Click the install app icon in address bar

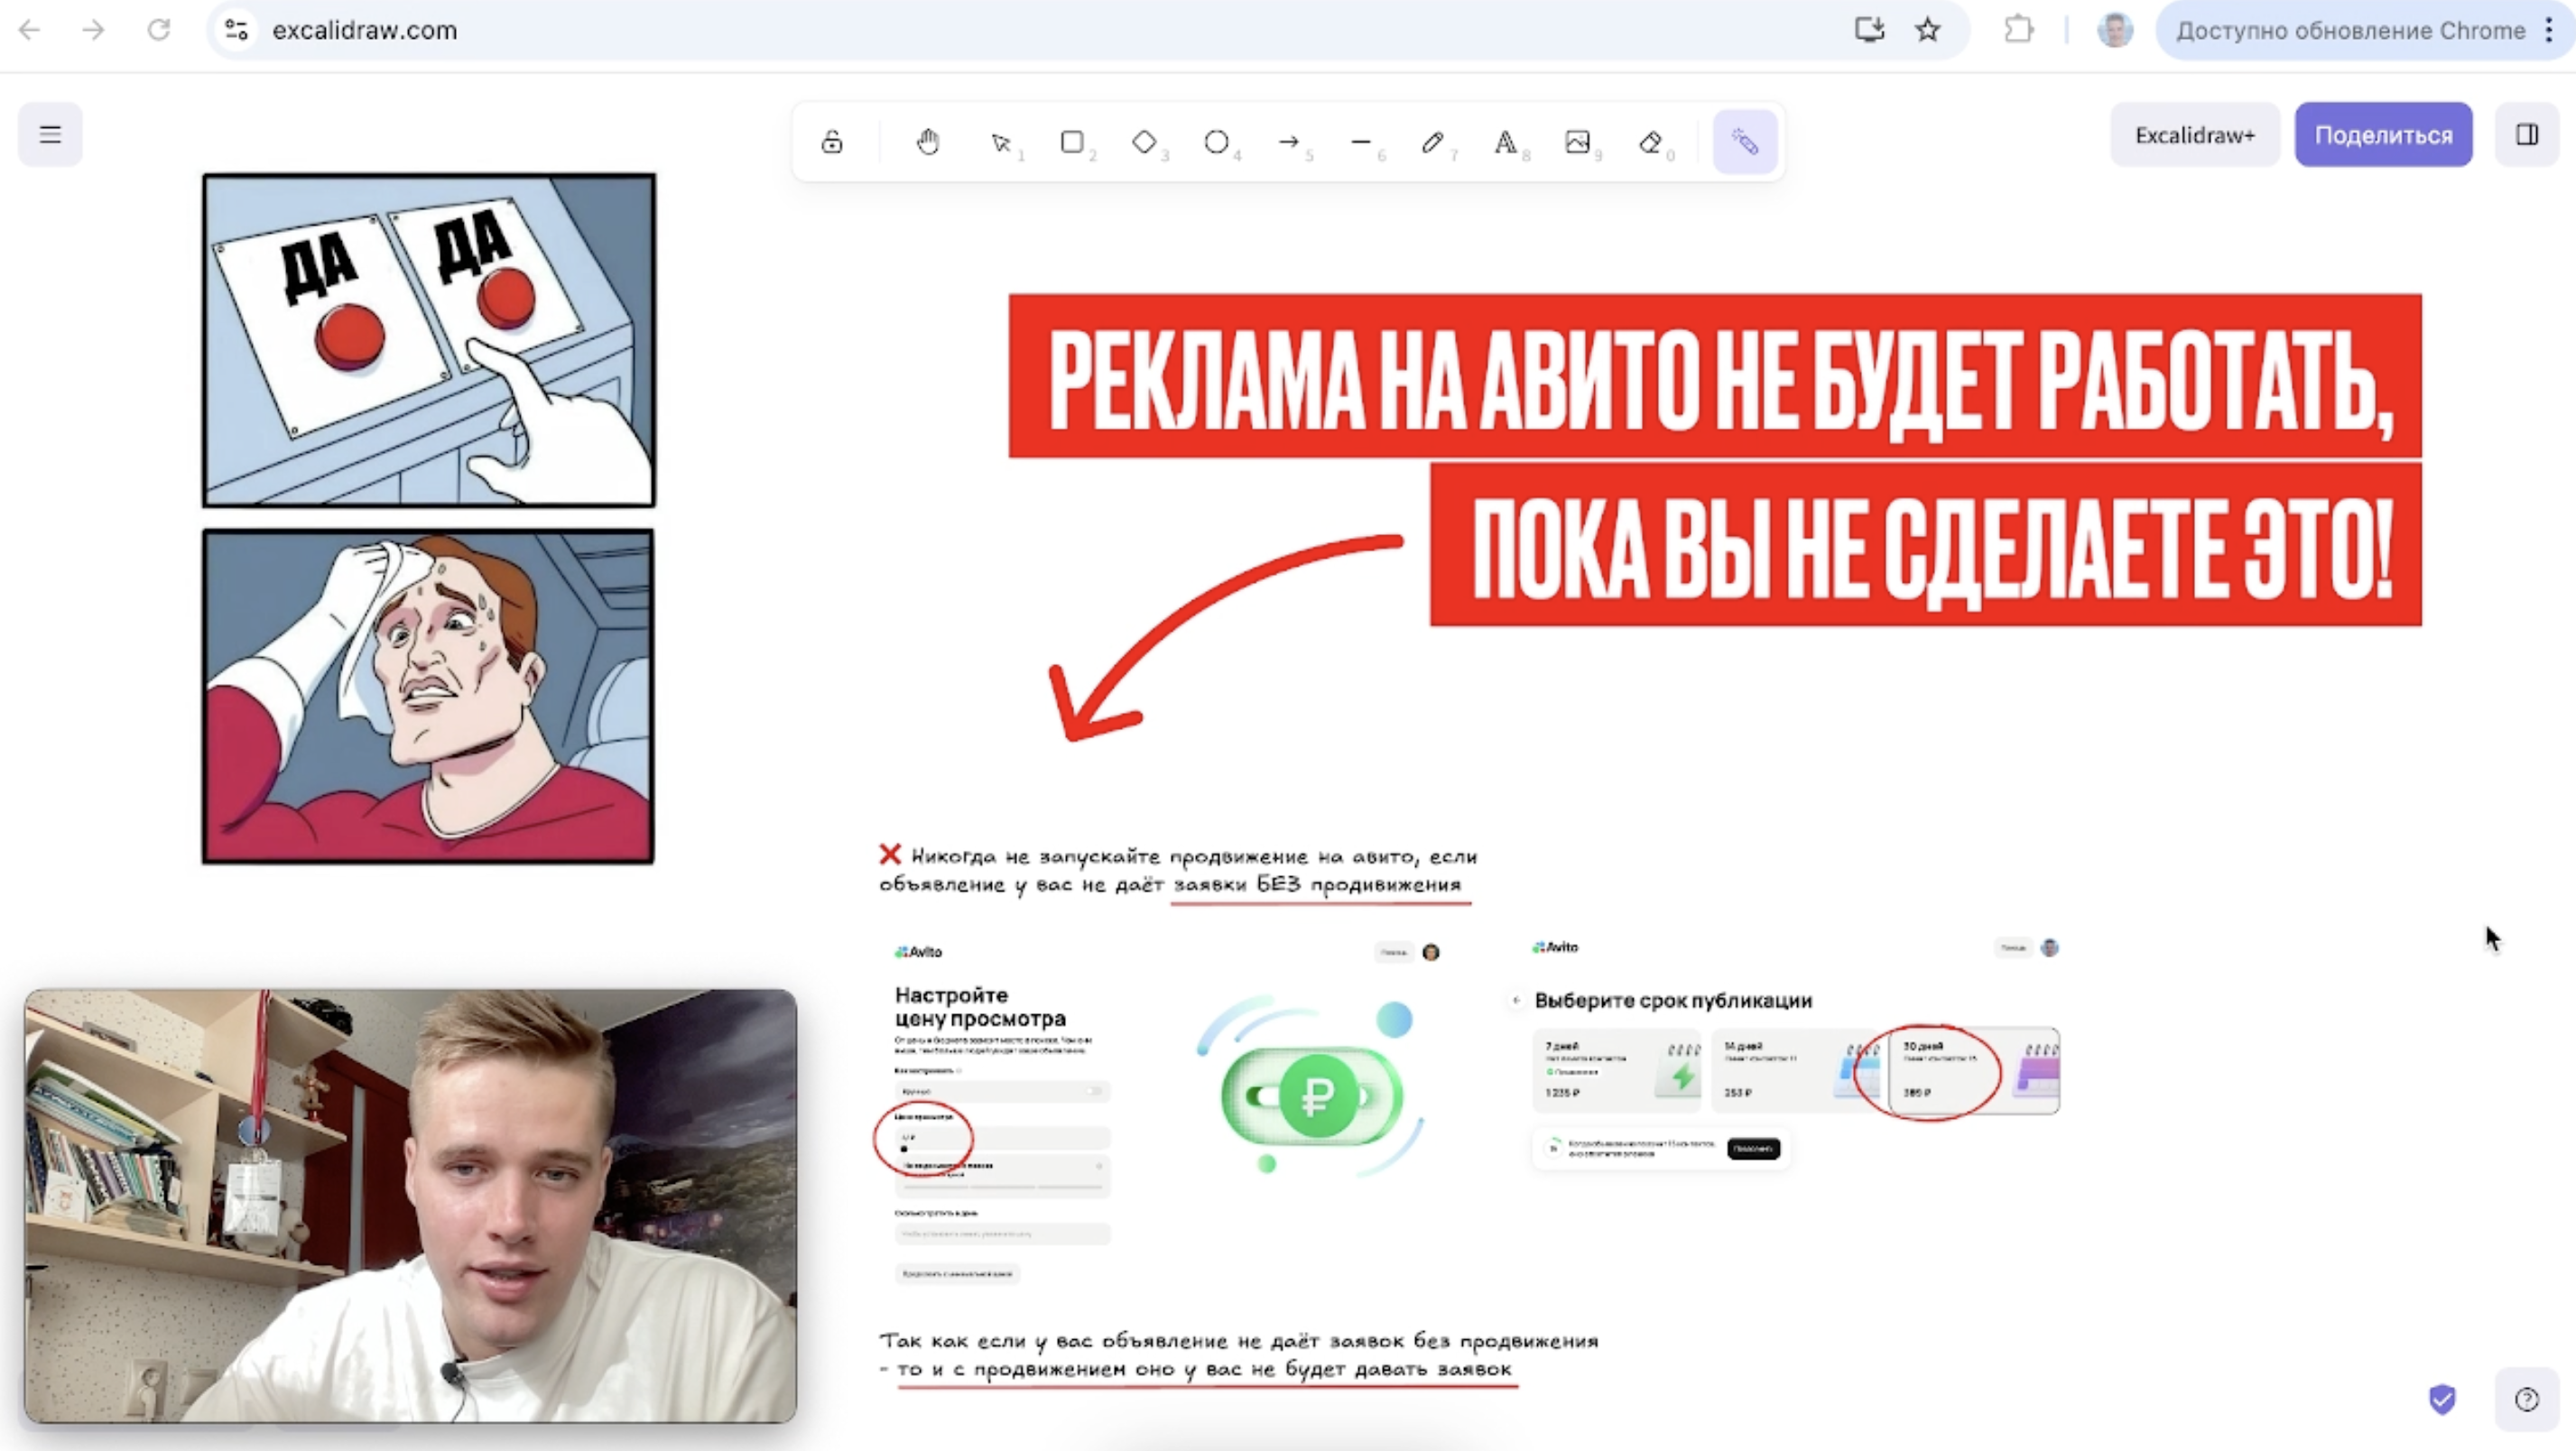coord(1869,30)
